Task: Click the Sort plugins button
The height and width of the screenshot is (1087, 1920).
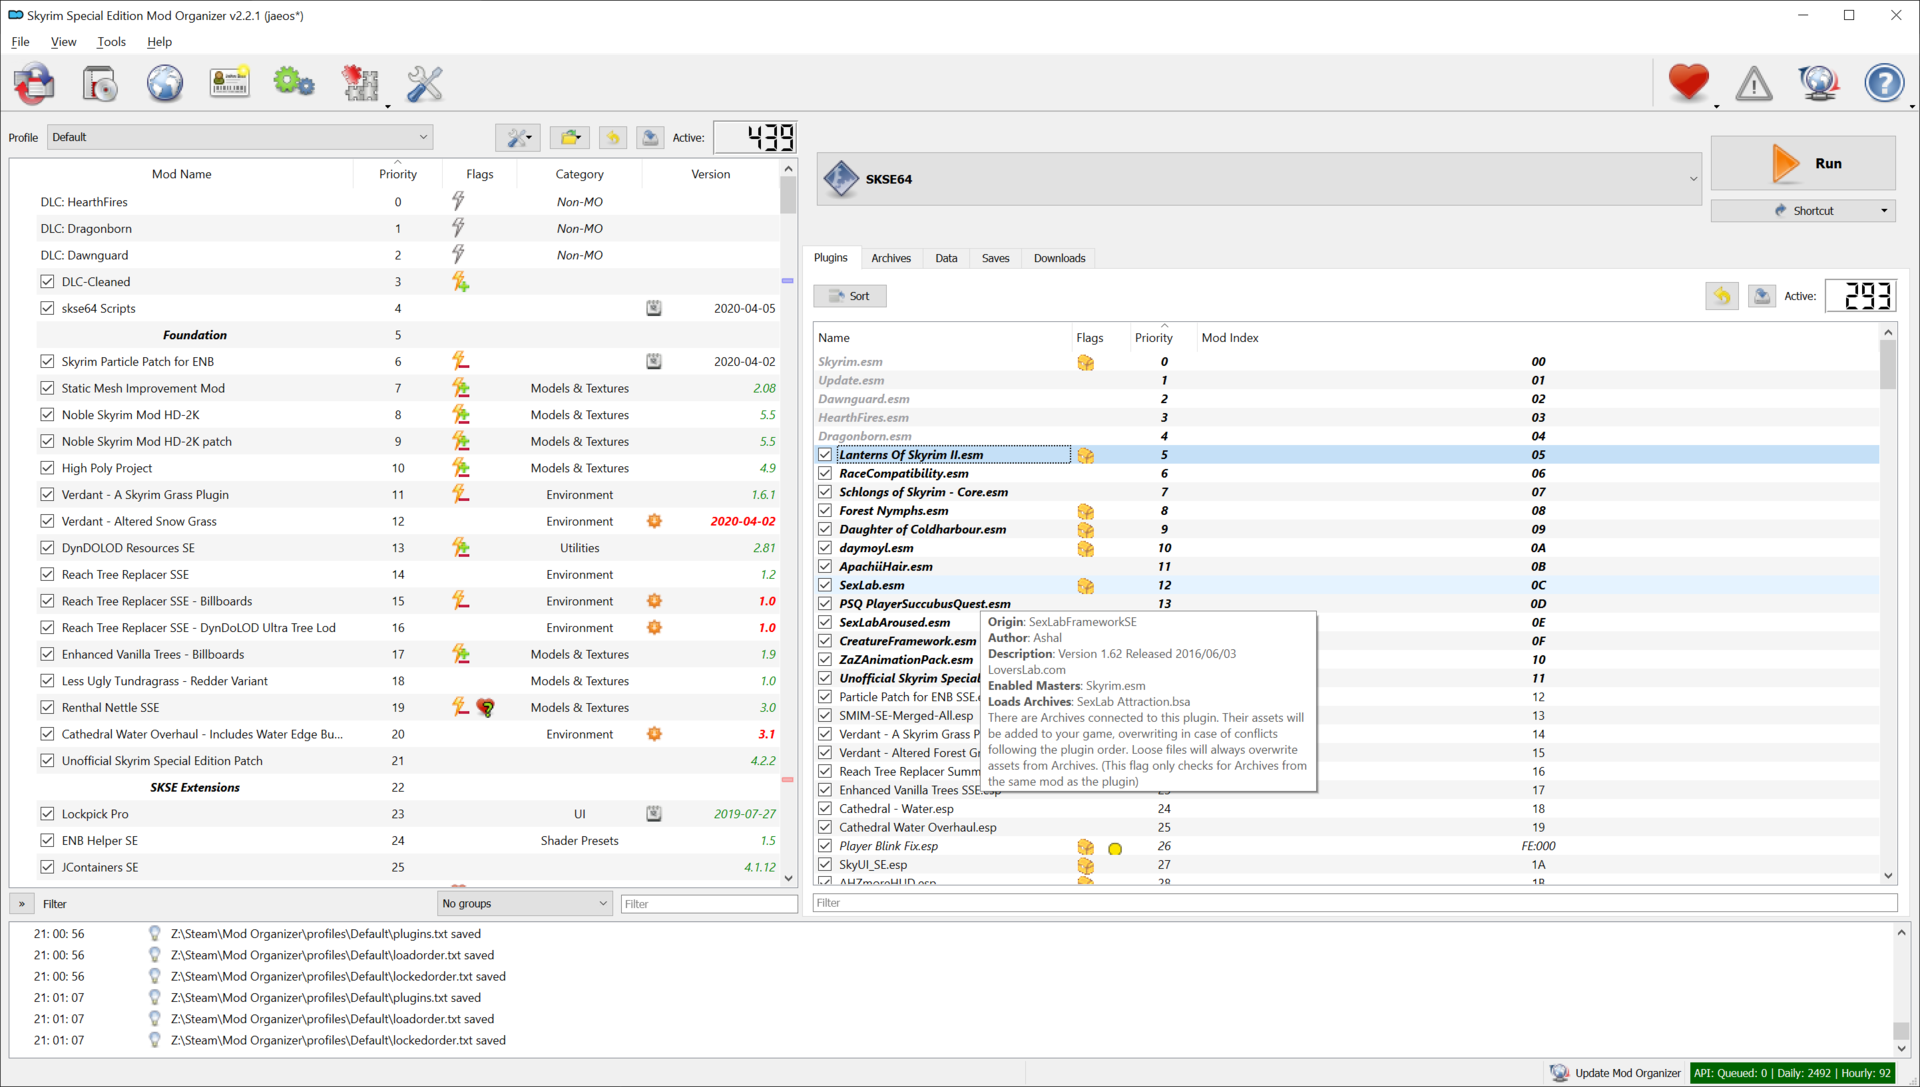Action: click(850, 296)
